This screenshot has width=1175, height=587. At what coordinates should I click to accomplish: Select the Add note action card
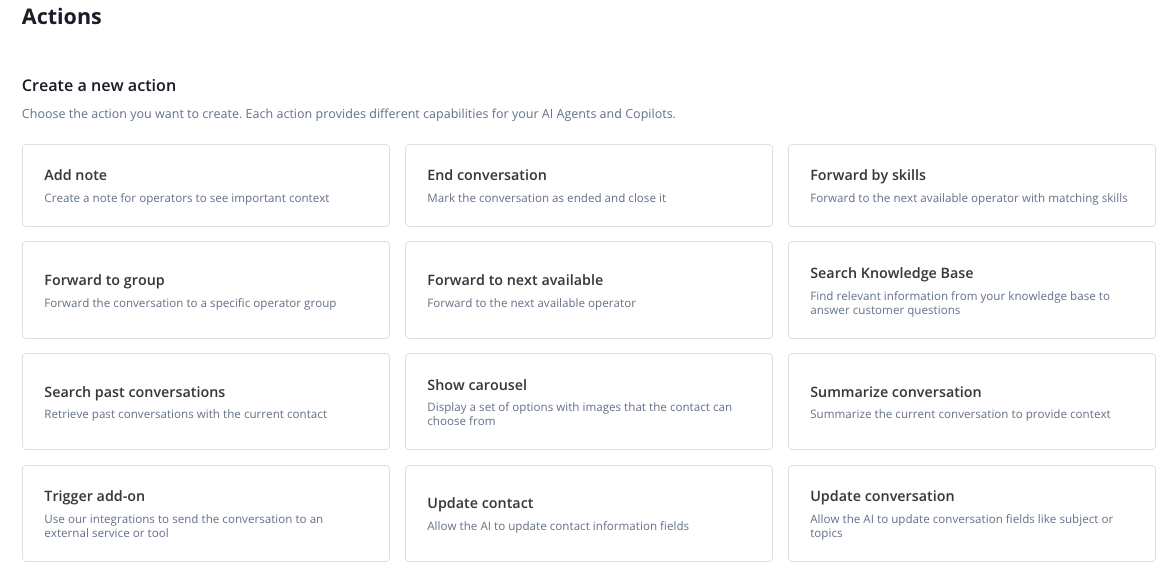[x=205, y=185]
